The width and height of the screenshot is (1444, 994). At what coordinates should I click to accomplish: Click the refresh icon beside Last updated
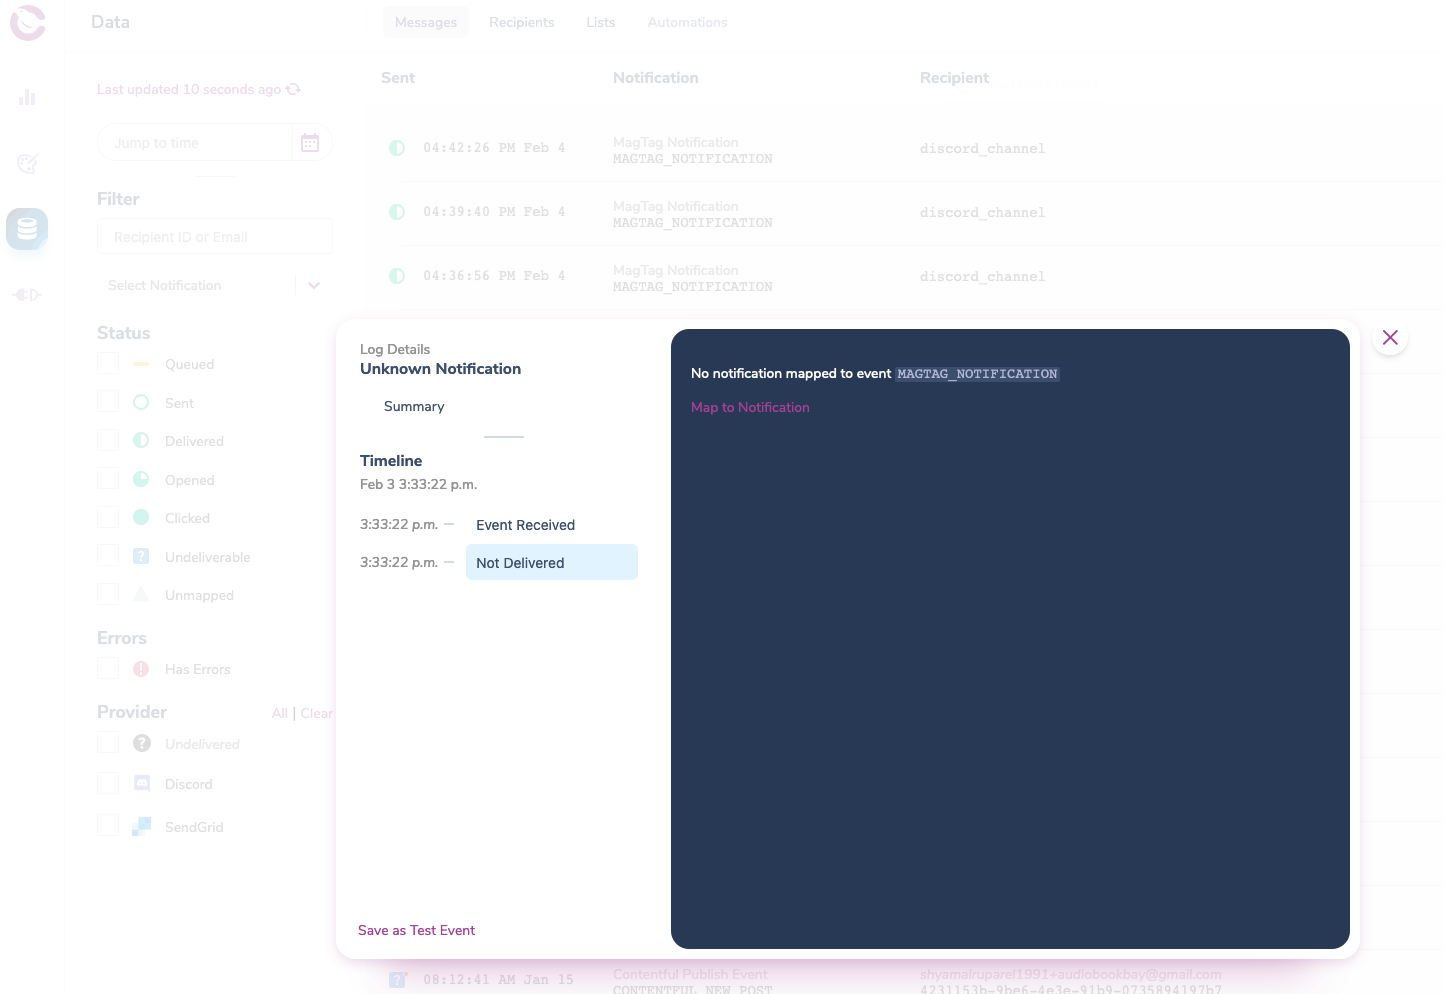293,89
